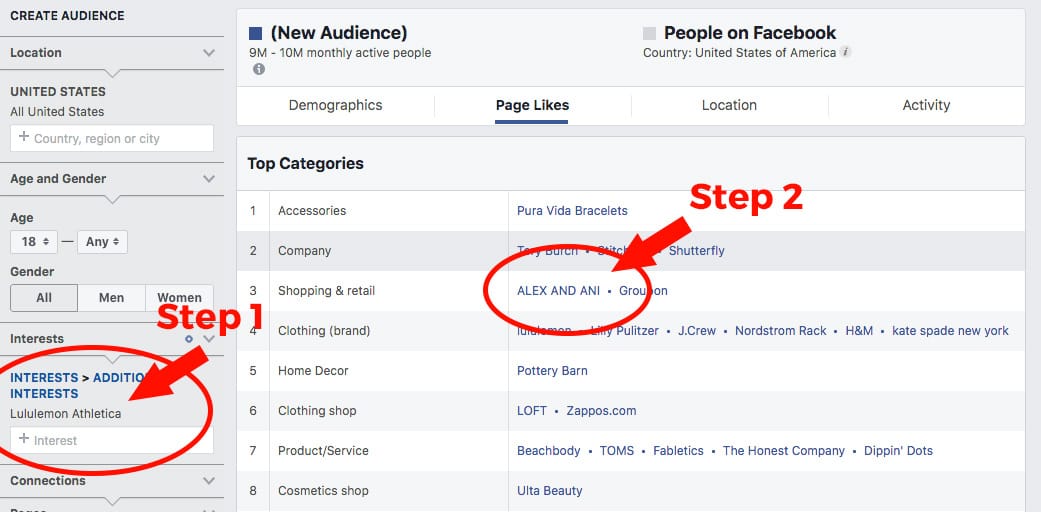
Task: Open the Shutterfly page link
Action: click(696, 250)
